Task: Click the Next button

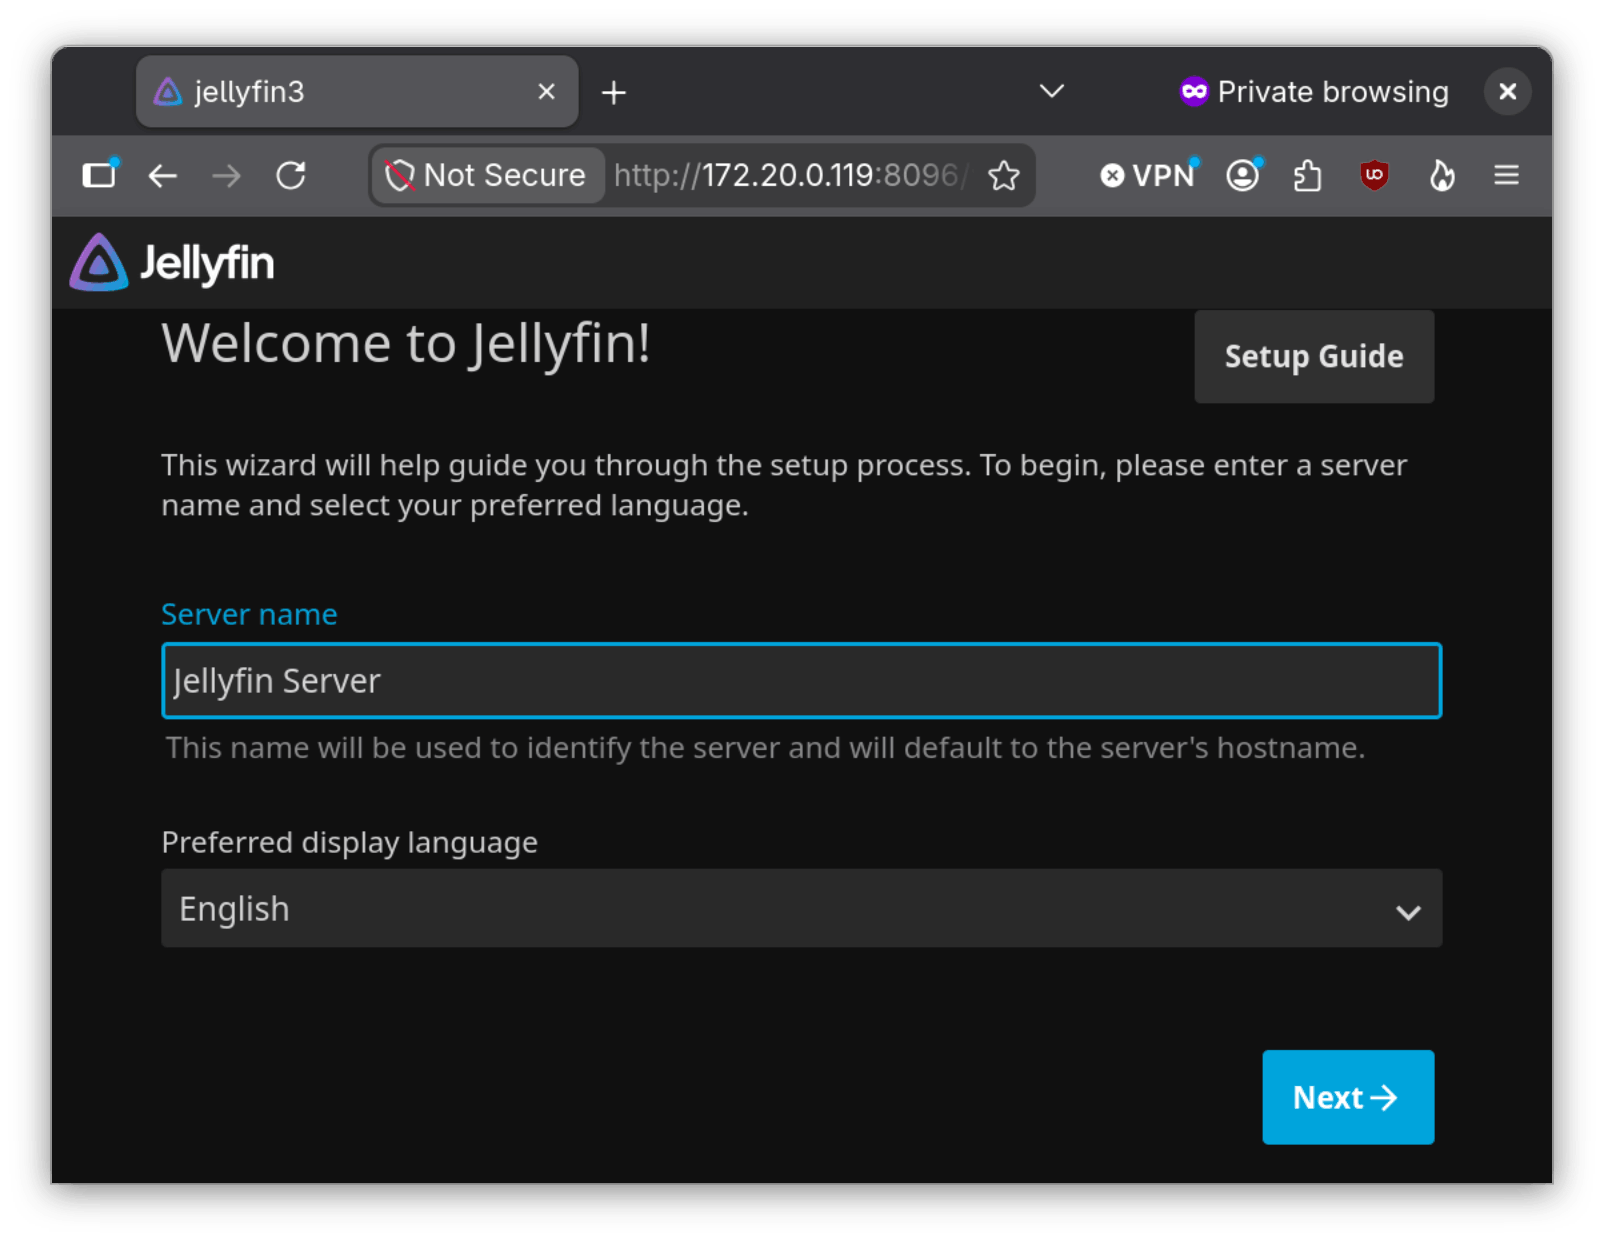Action: pyautogui.click(x=1348, y=1097)
